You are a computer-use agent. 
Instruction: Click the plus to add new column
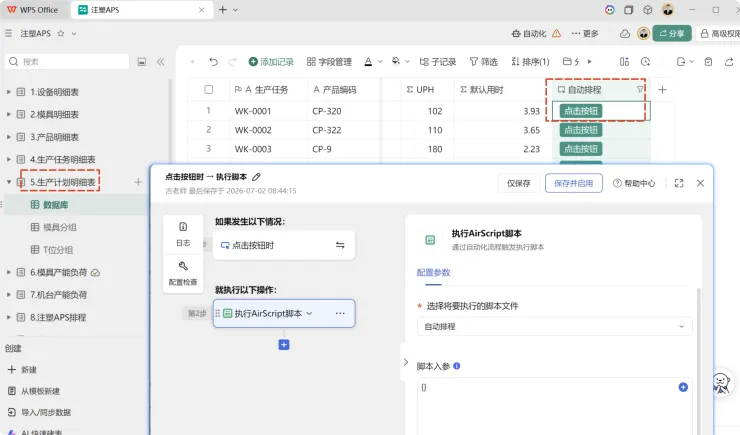coord(663,90)
